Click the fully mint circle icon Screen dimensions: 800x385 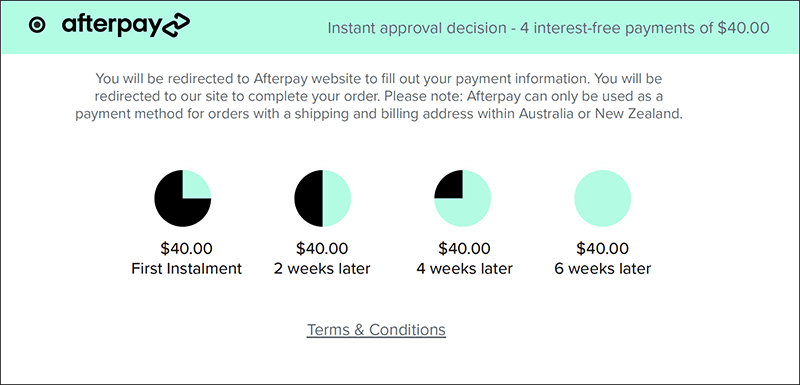coord(603,198)
